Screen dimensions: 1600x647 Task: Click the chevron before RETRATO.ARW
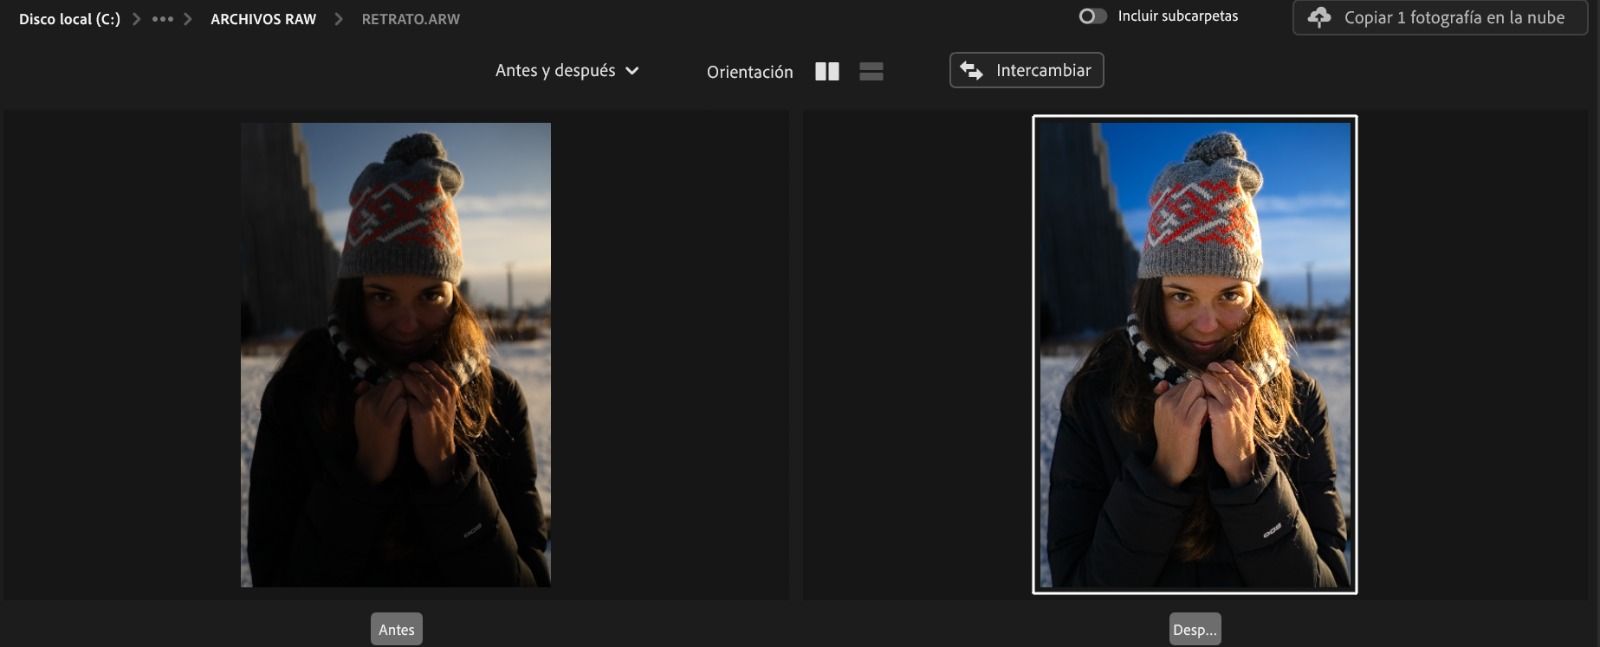(339, 19)
